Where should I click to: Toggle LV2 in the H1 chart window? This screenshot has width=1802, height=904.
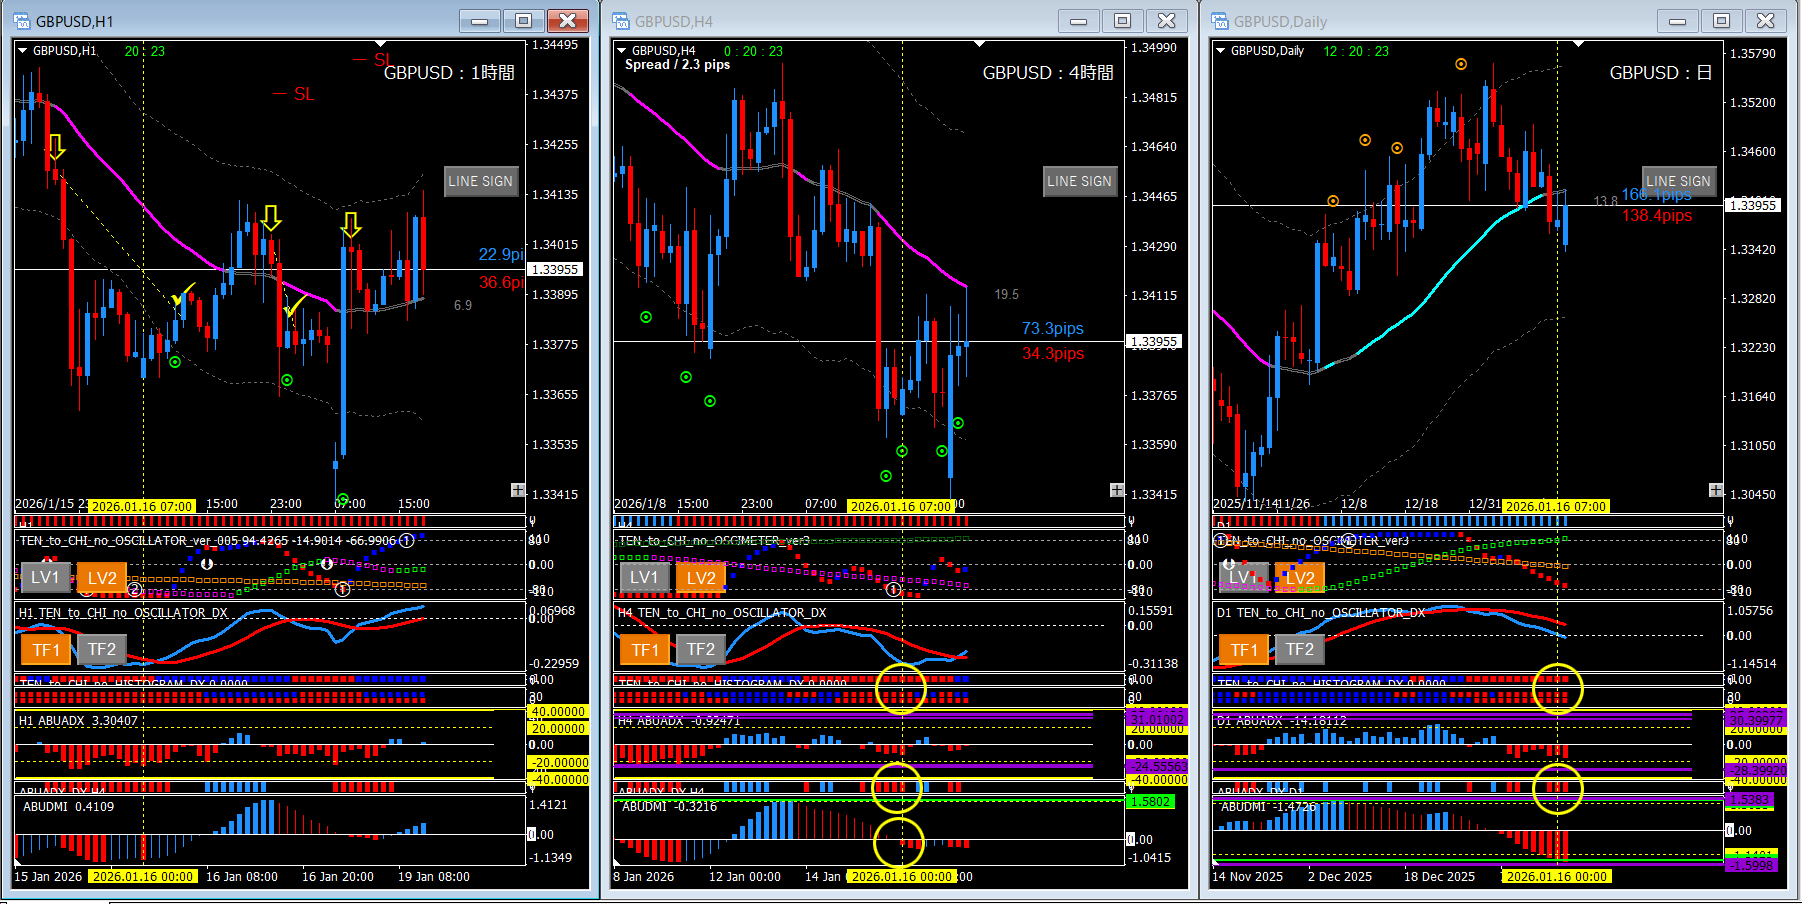[x=101, y=577]
